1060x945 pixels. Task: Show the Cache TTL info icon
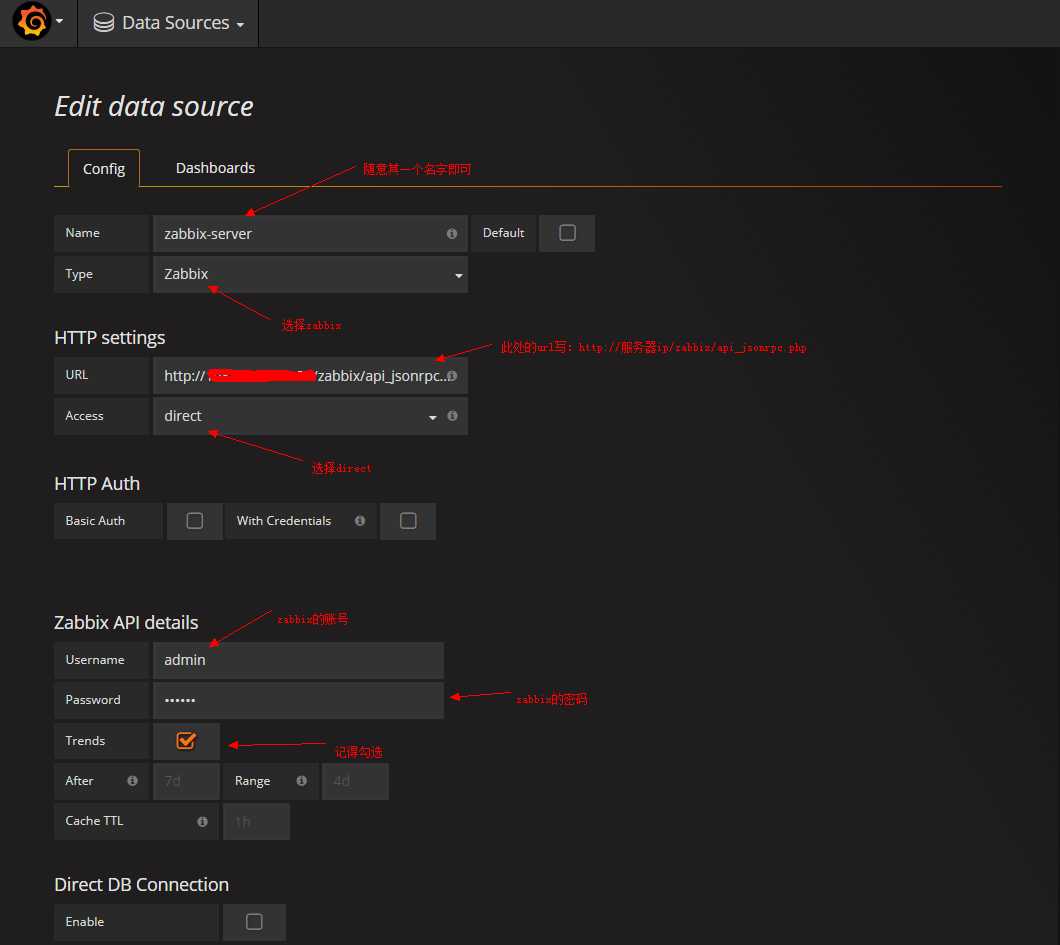point(202,821)
